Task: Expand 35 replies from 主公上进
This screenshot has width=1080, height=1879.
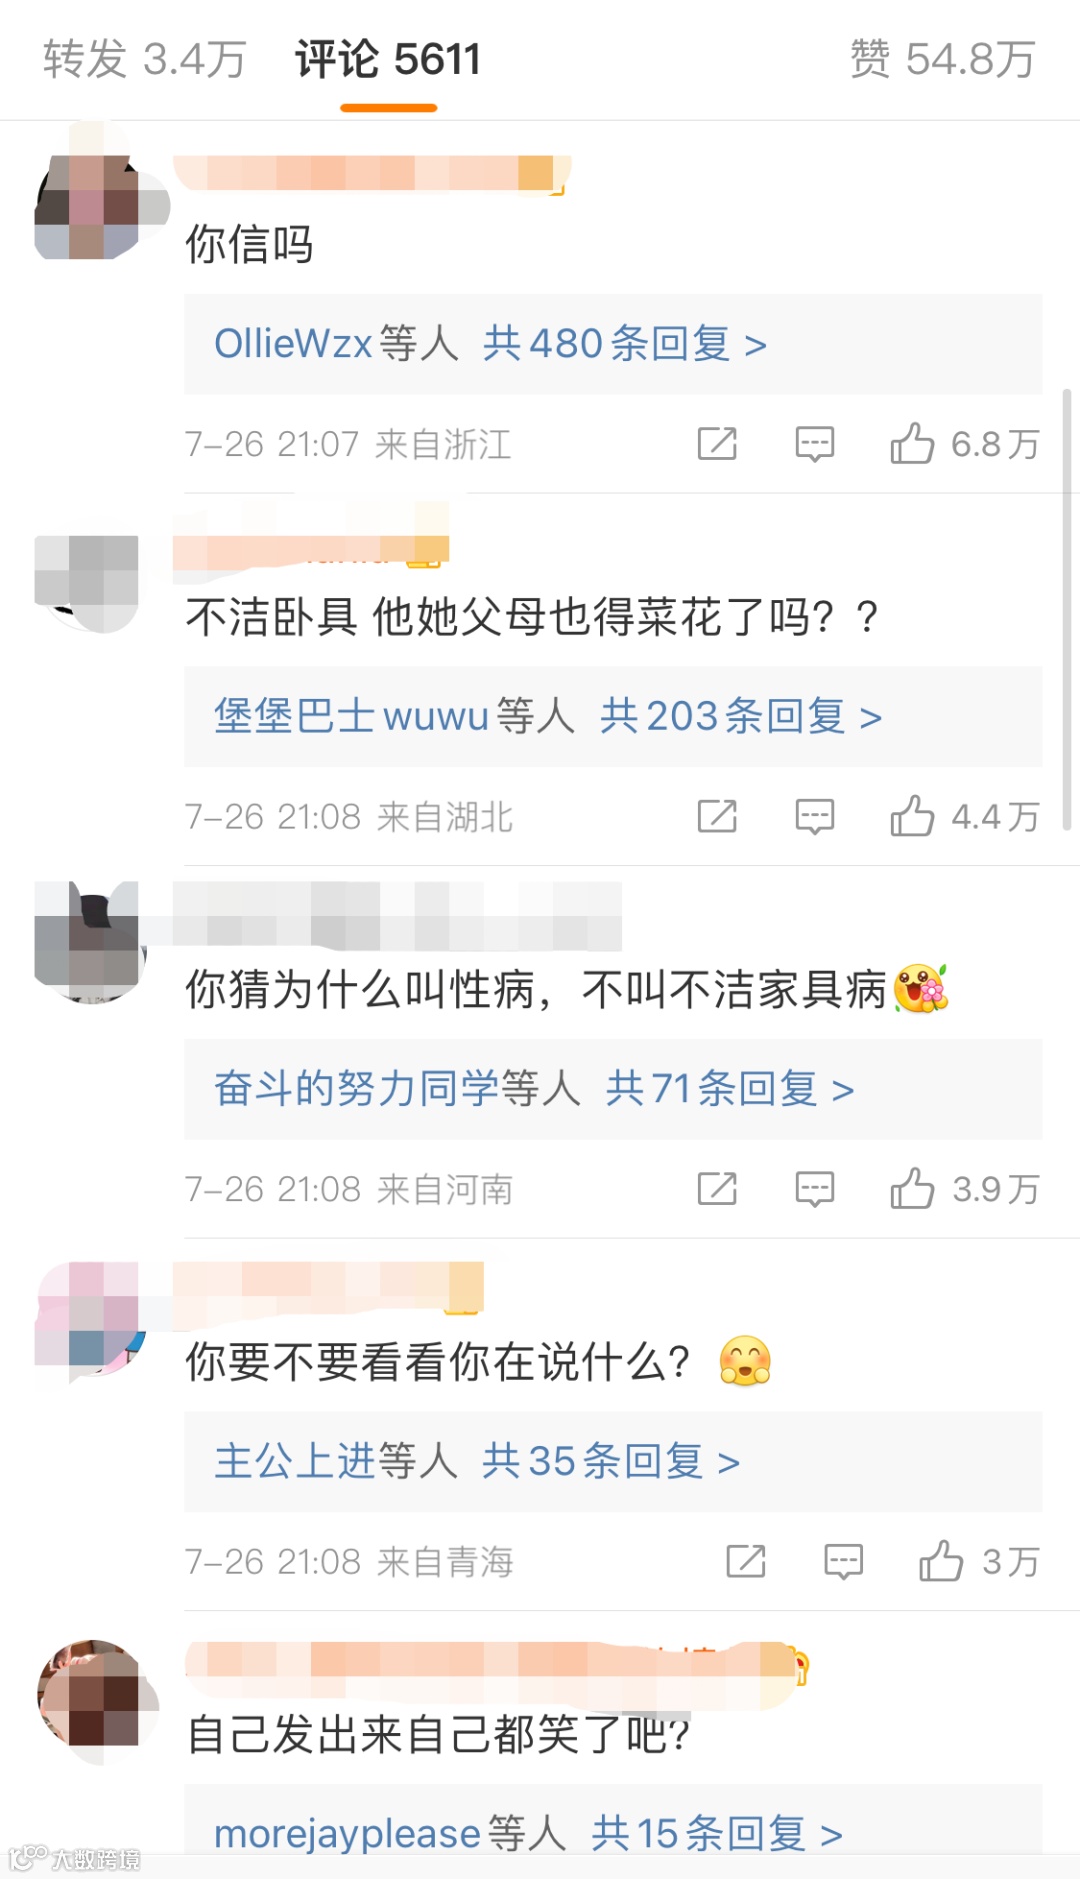Action: [613, 1462]
